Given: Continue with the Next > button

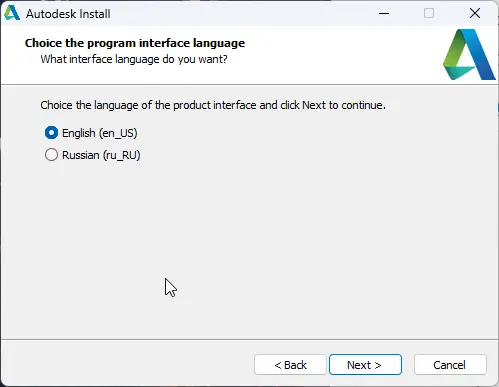Looking at the screenshot, I should point(365,365).
